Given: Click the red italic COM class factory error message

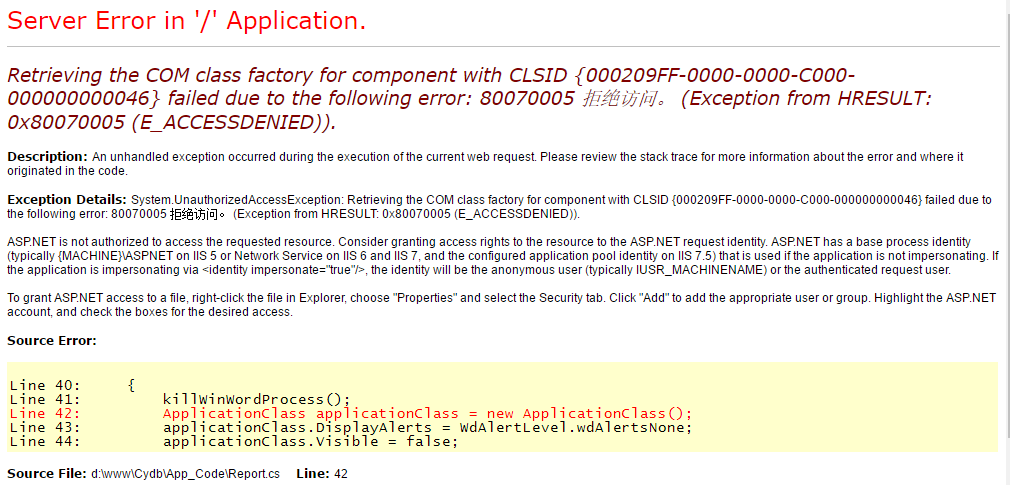Looking at the screenshot, I should click(x=470, y=99).
